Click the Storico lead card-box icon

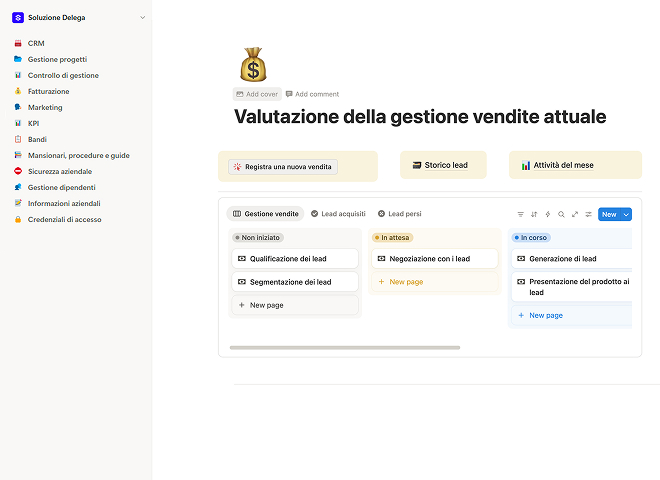point(417,165)
